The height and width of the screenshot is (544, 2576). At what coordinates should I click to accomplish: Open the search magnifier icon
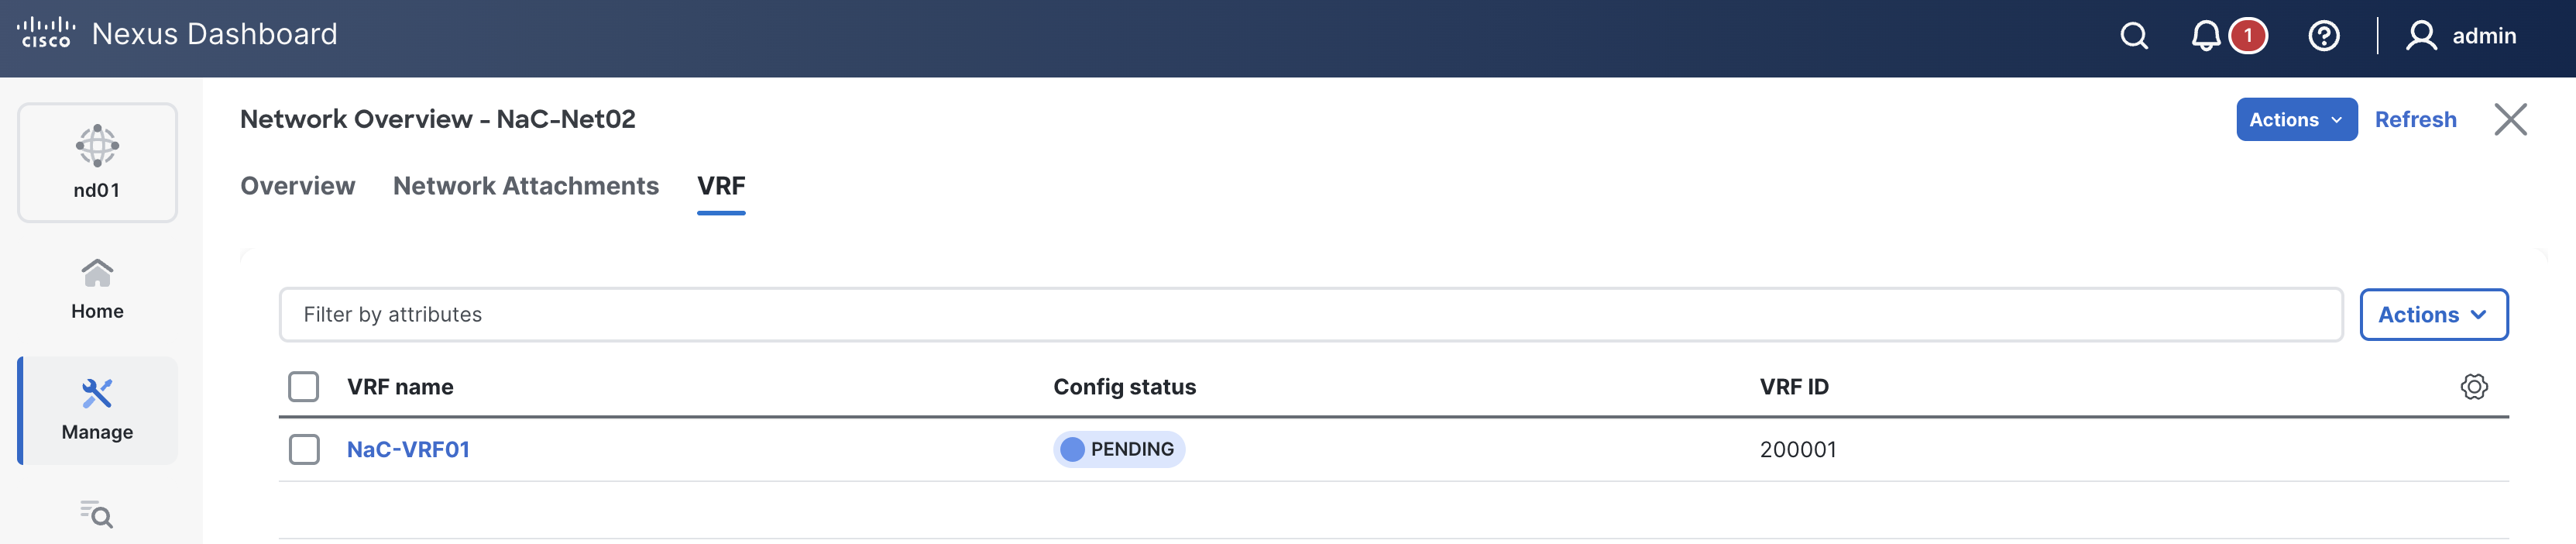tap(2133, 36)
